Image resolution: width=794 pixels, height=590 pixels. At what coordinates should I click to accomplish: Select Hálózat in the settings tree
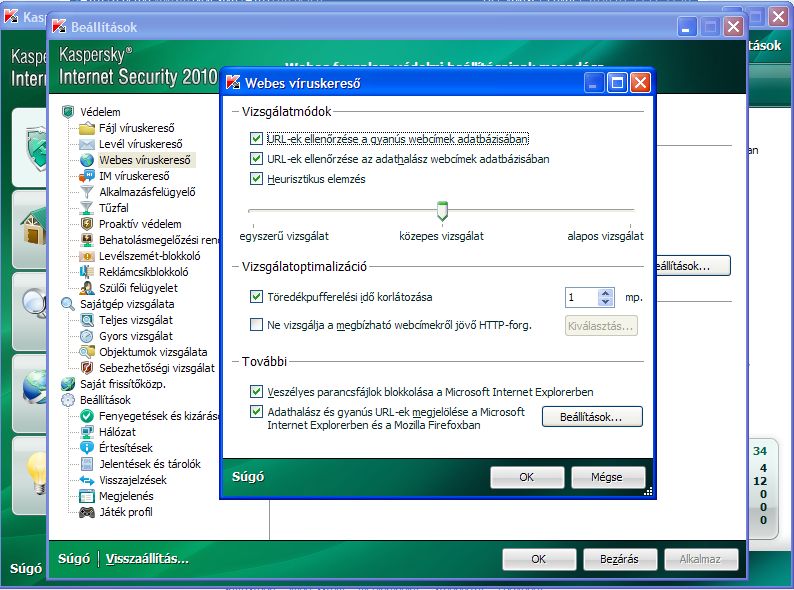point(117,432)
